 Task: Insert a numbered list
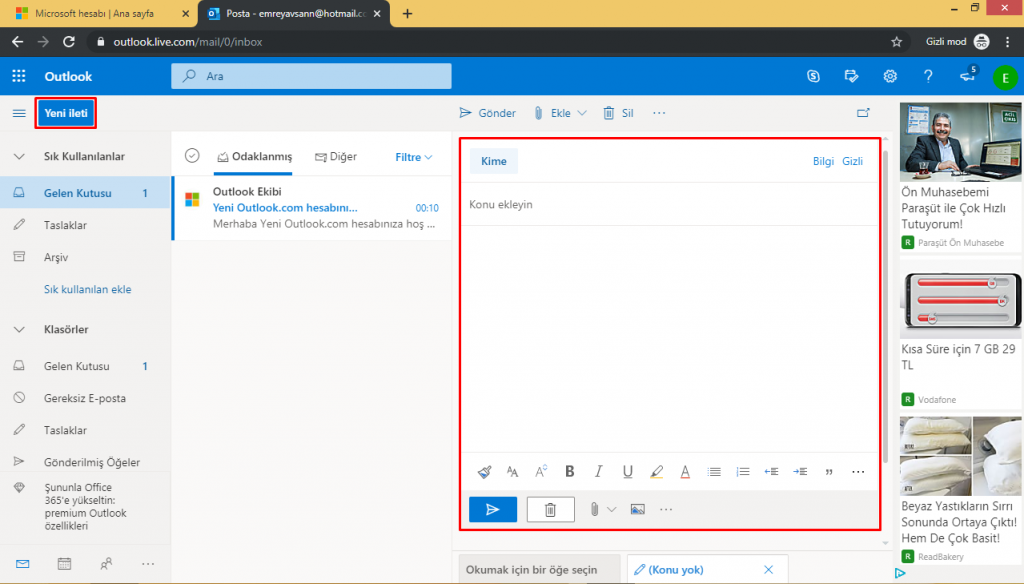pos(743,472)
